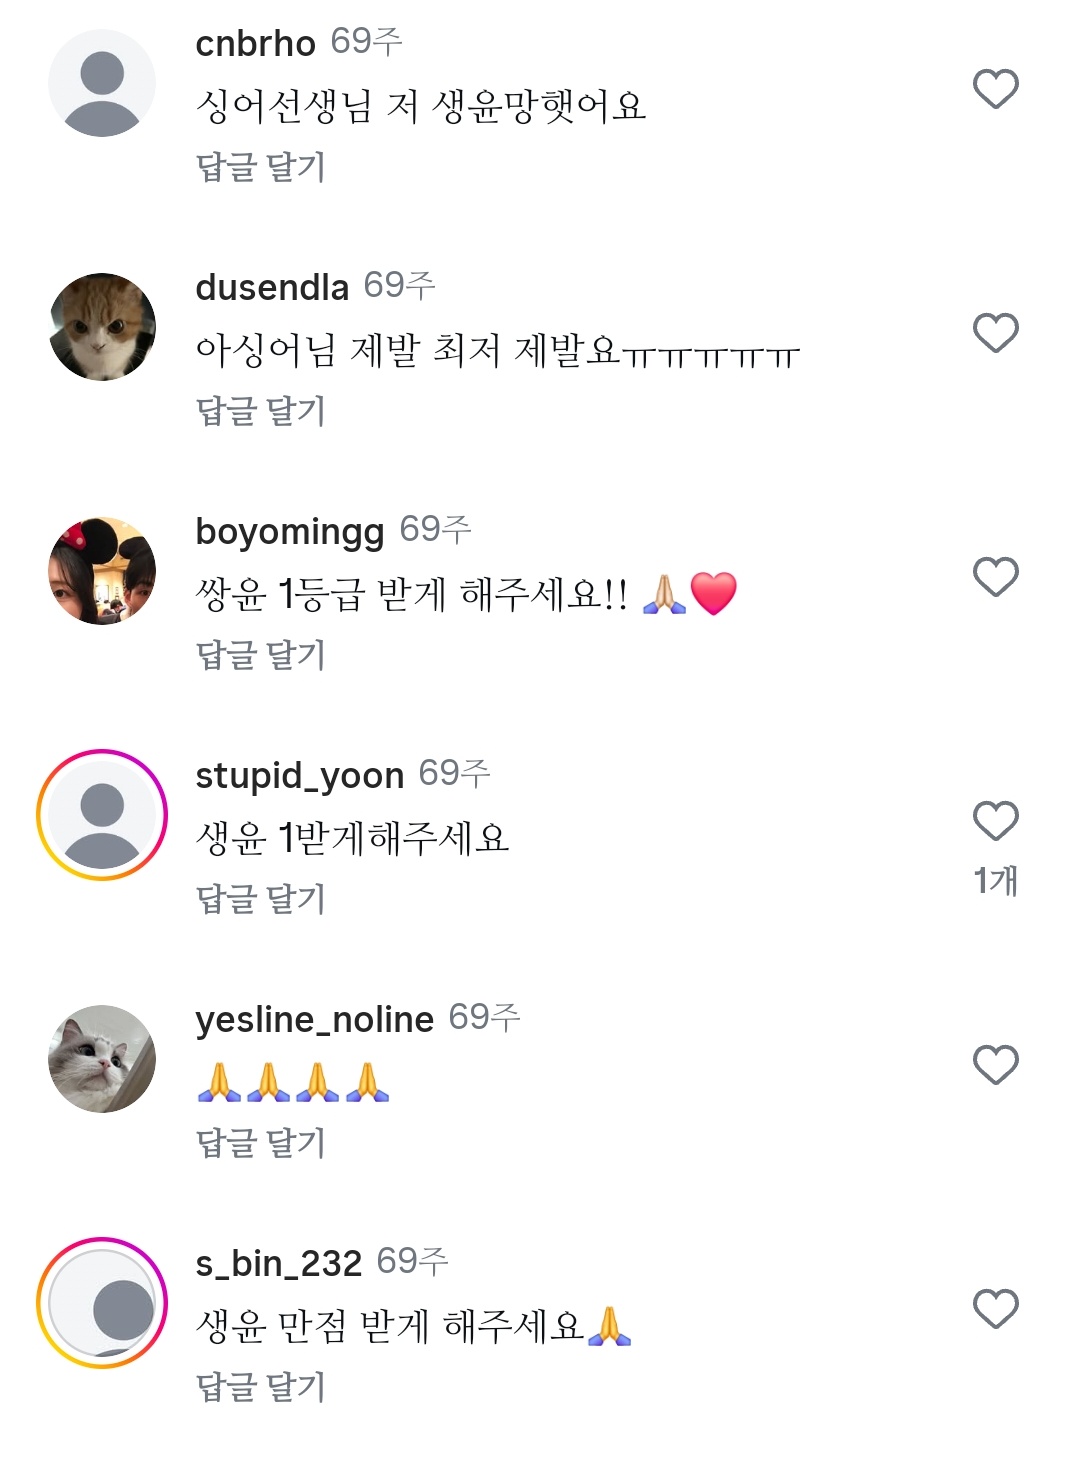Open the dusendla username link

coord(272,287)
